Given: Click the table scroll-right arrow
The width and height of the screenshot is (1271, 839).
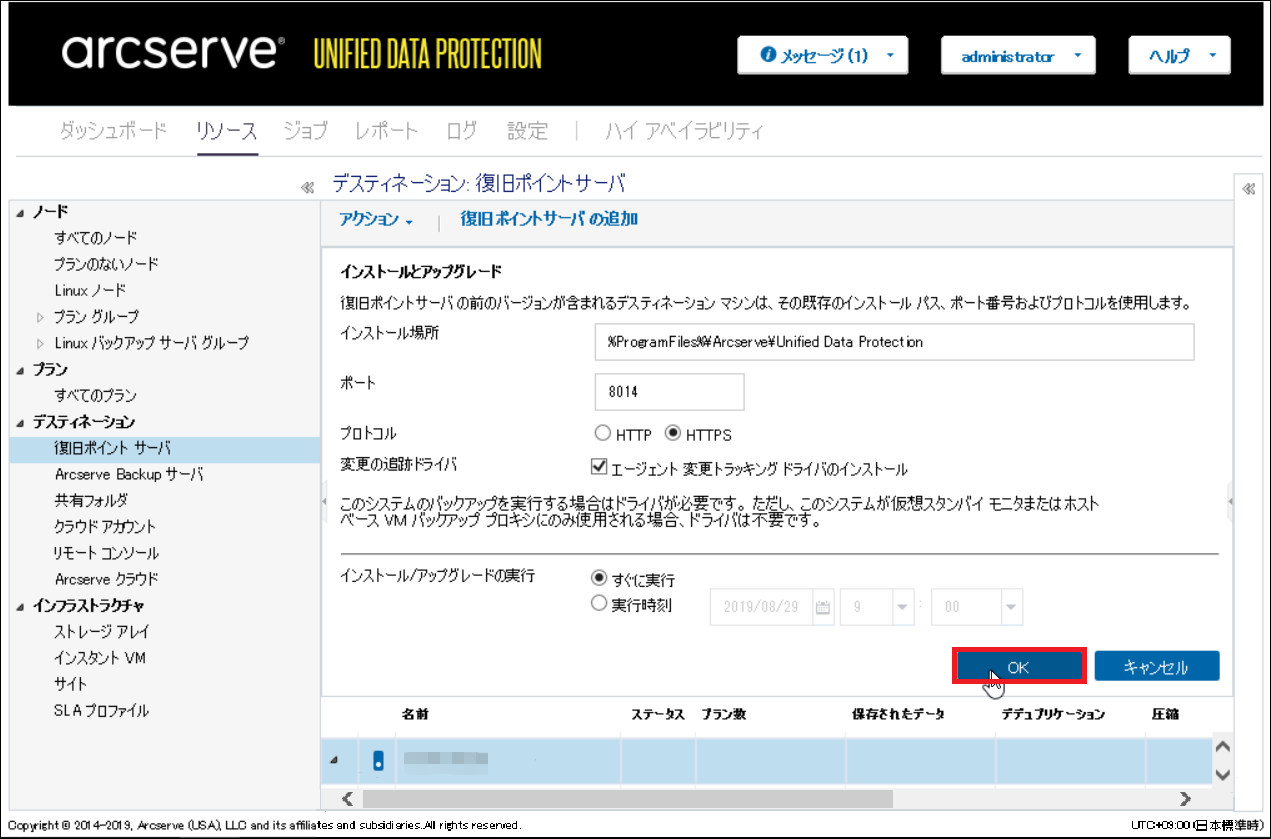Looking at the screenshot, I should tap(1185, 799).
